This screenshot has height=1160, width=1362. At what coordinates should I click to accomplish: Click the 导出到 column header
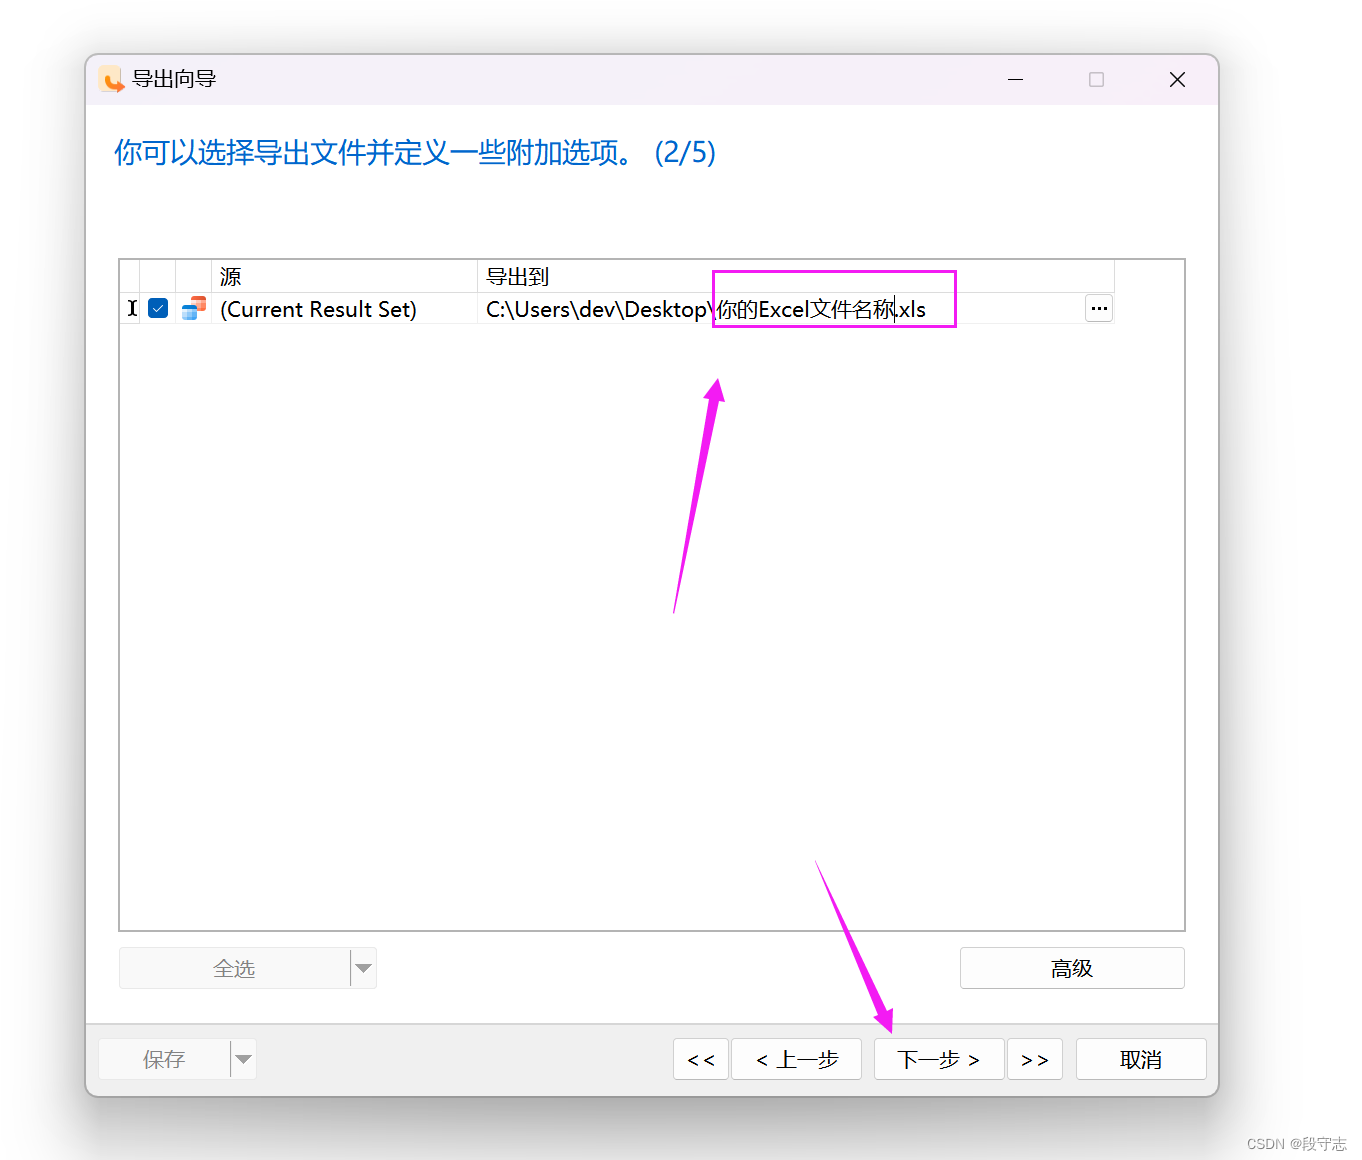point(795,276)
